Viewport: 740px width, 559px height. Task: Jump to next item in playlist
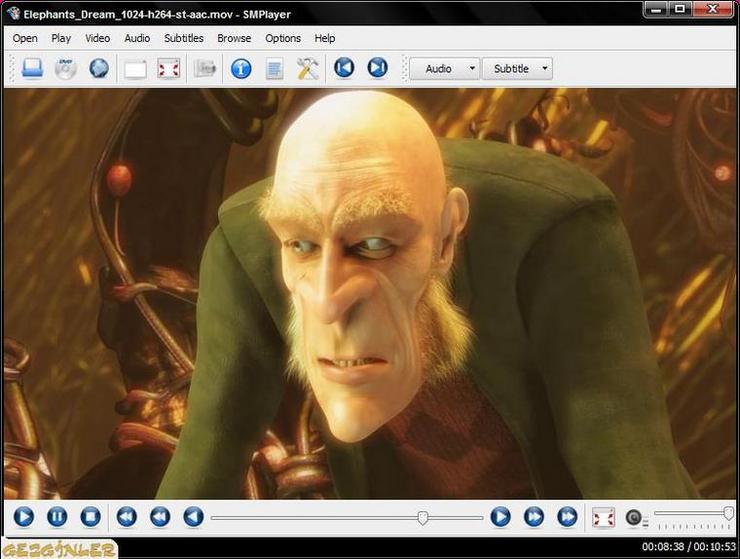(x=378, y=68)
